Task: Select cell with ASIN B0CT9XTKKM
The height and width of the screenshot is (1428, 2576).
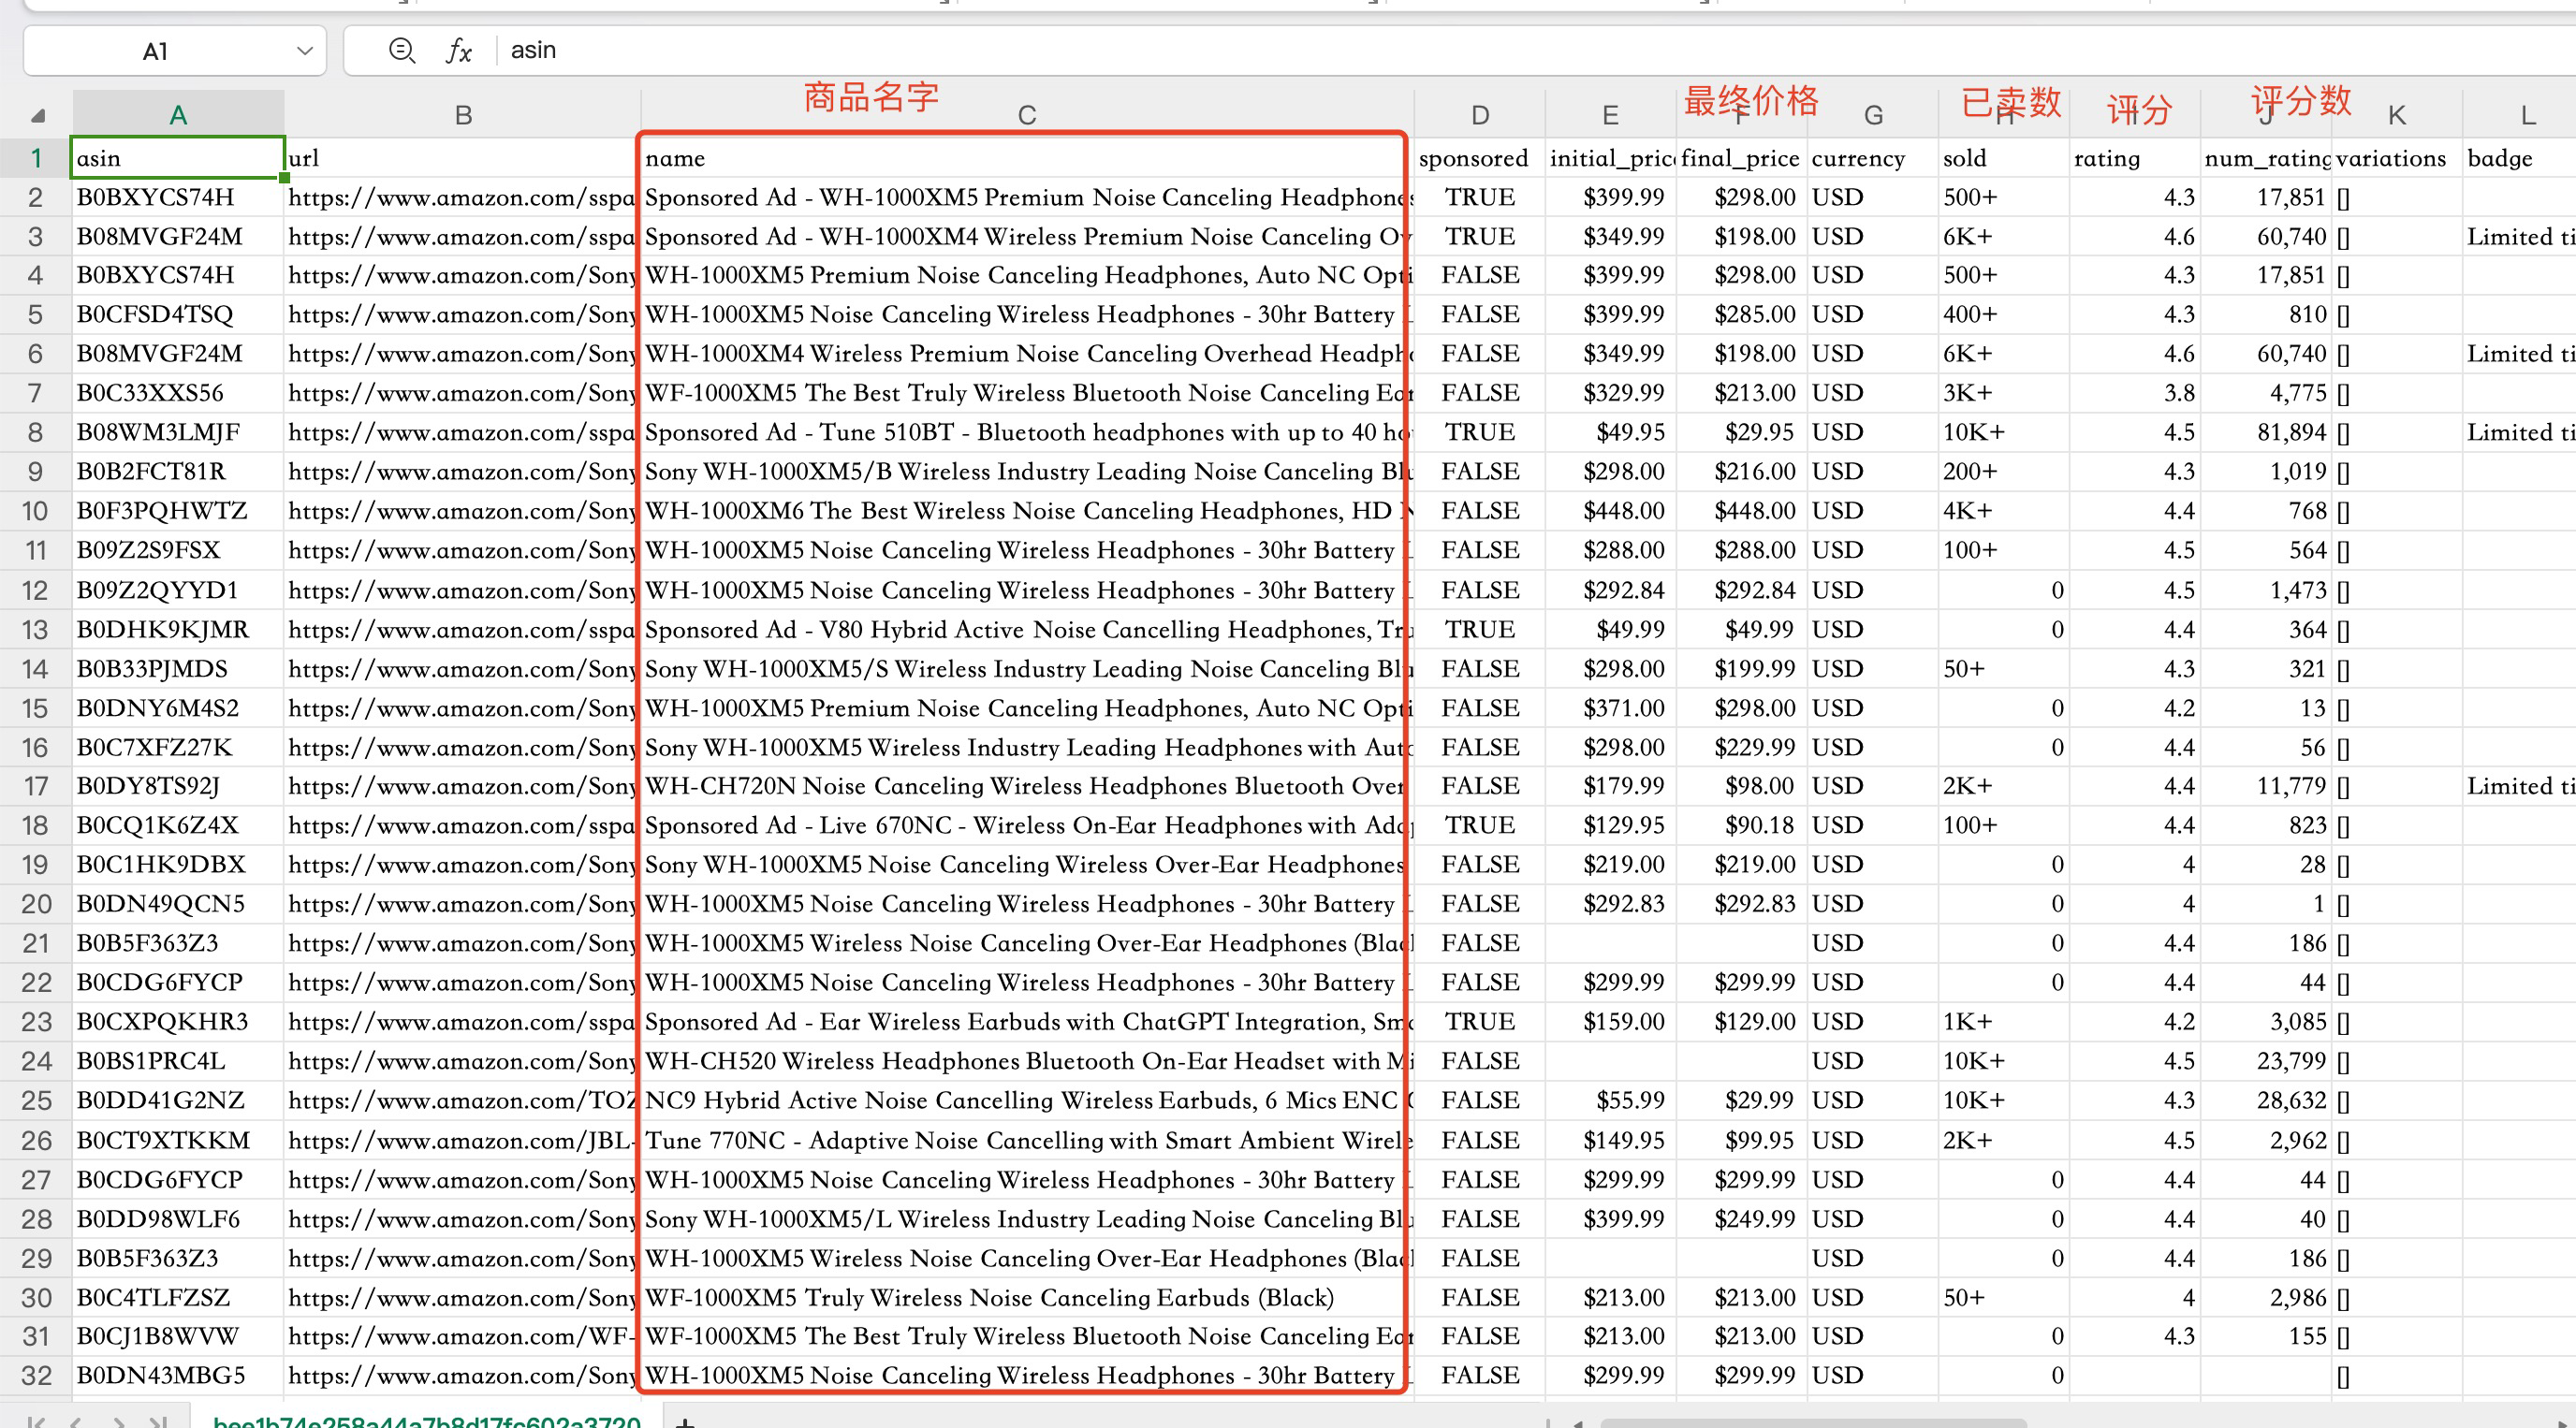Action: (x=178, y=1140)
